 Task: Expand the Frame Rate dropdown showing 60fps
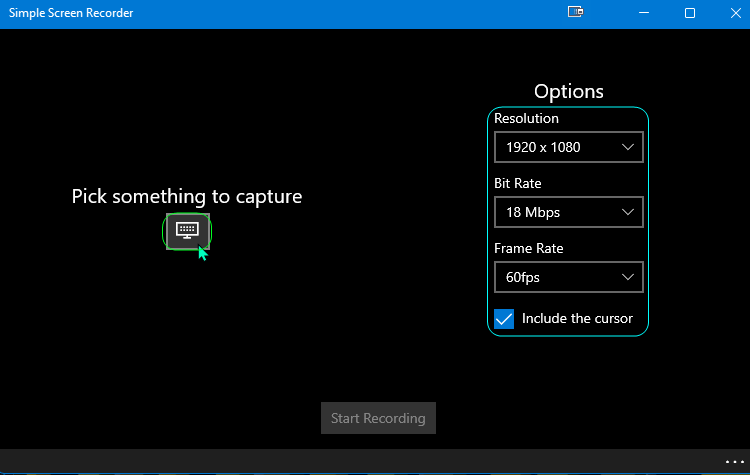point(569,277)
